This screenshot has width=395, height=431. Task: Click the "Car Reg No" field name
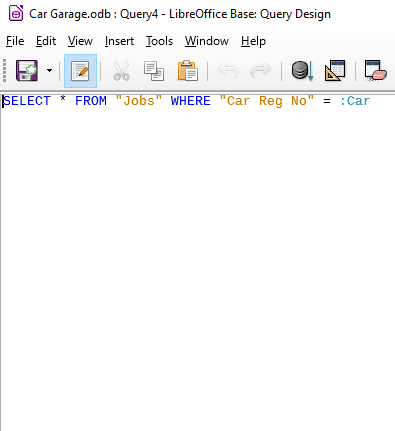click(x=267, y=101)
